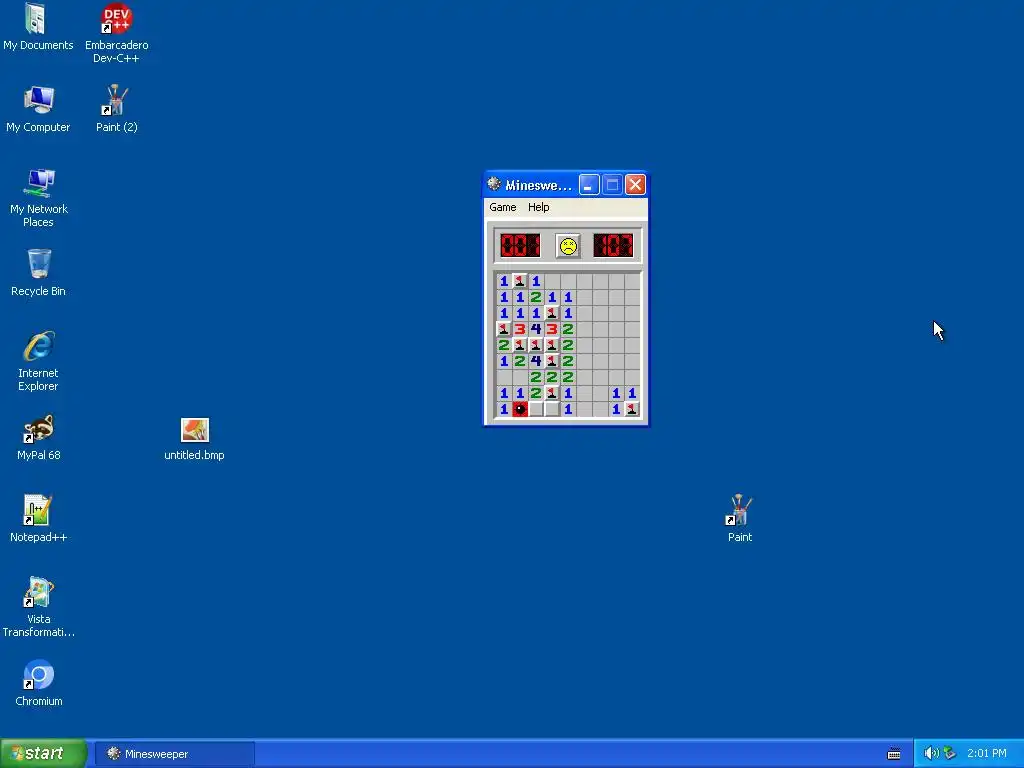Select the My Network Places icon

tap(38, 197)
